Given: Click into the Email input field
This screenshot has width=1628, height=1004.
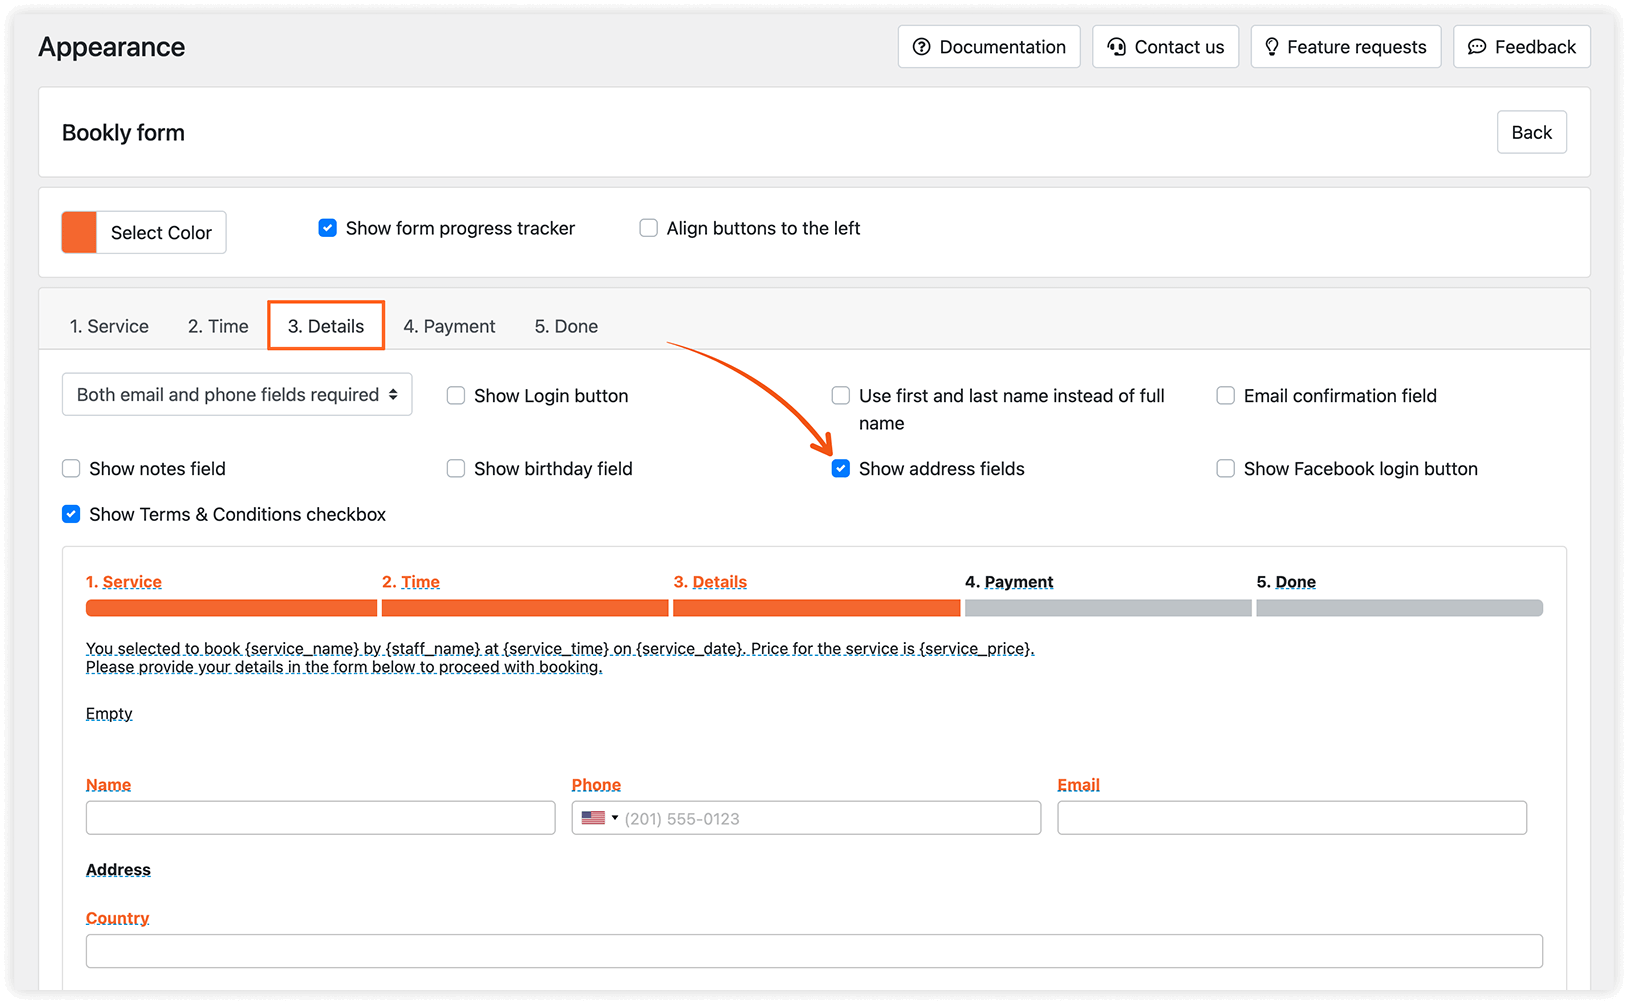Looking at the screenshot, I should click(1292, 818).
